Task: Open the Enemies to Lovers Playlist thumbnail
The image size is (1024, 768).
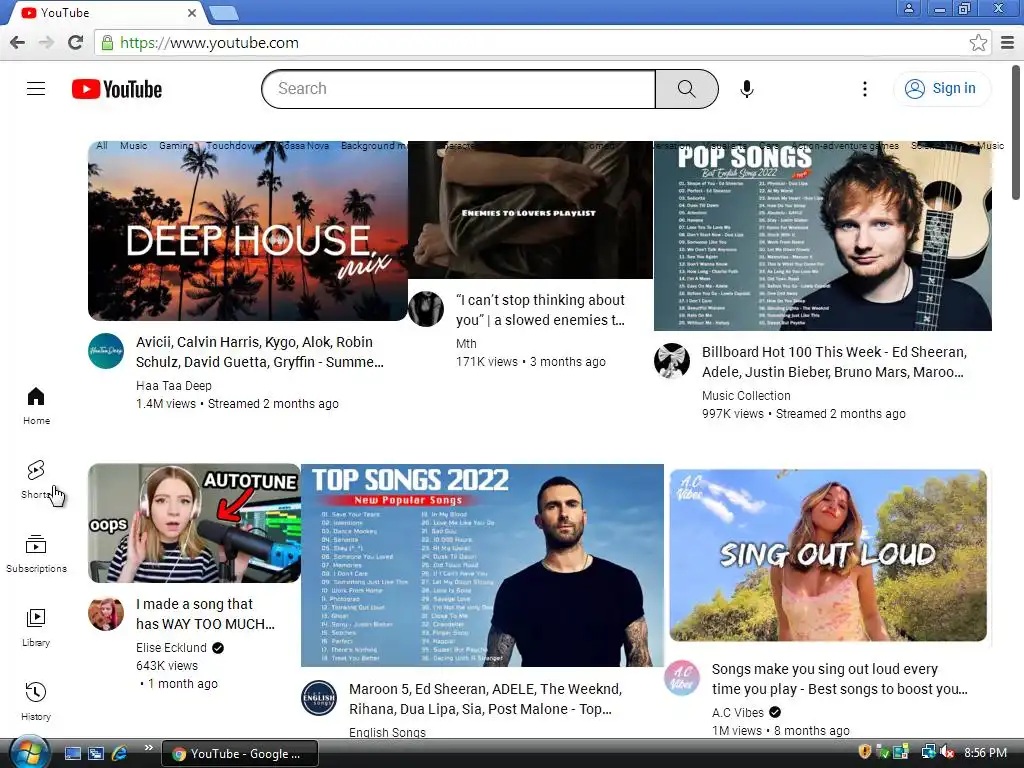Action: coord(530,210)
